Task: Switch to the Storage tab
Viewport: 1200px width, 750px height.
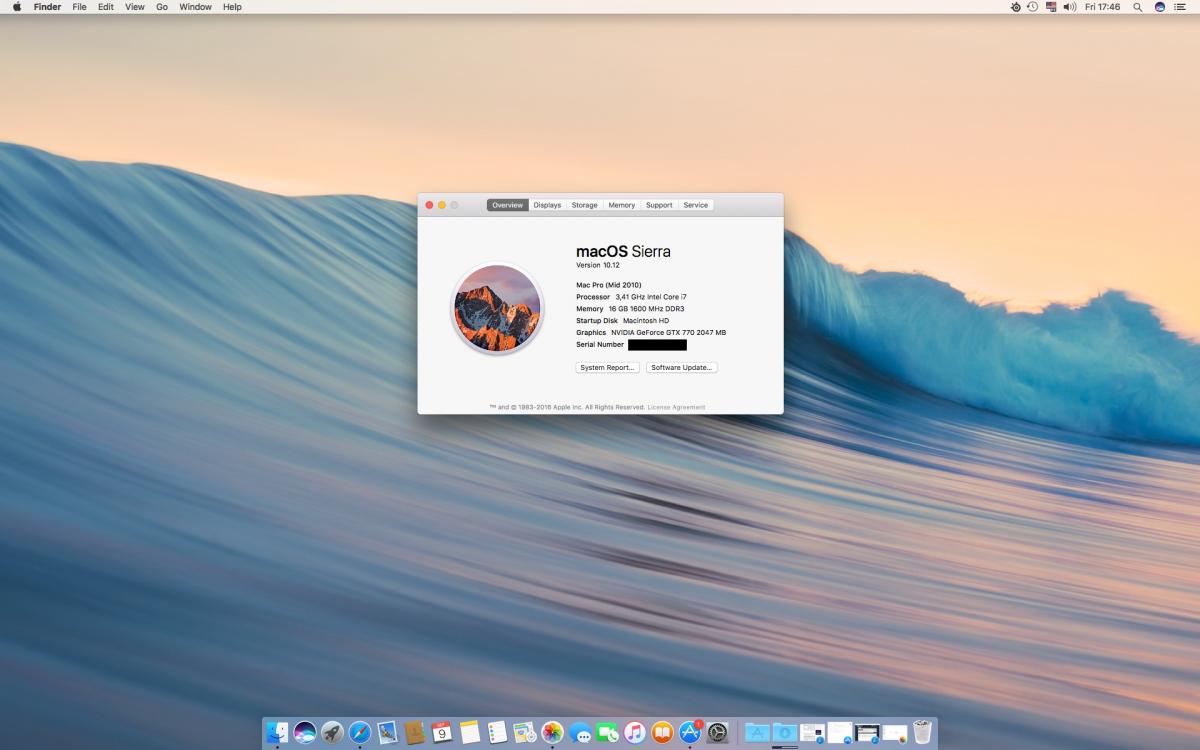Action: pos(585,205)
